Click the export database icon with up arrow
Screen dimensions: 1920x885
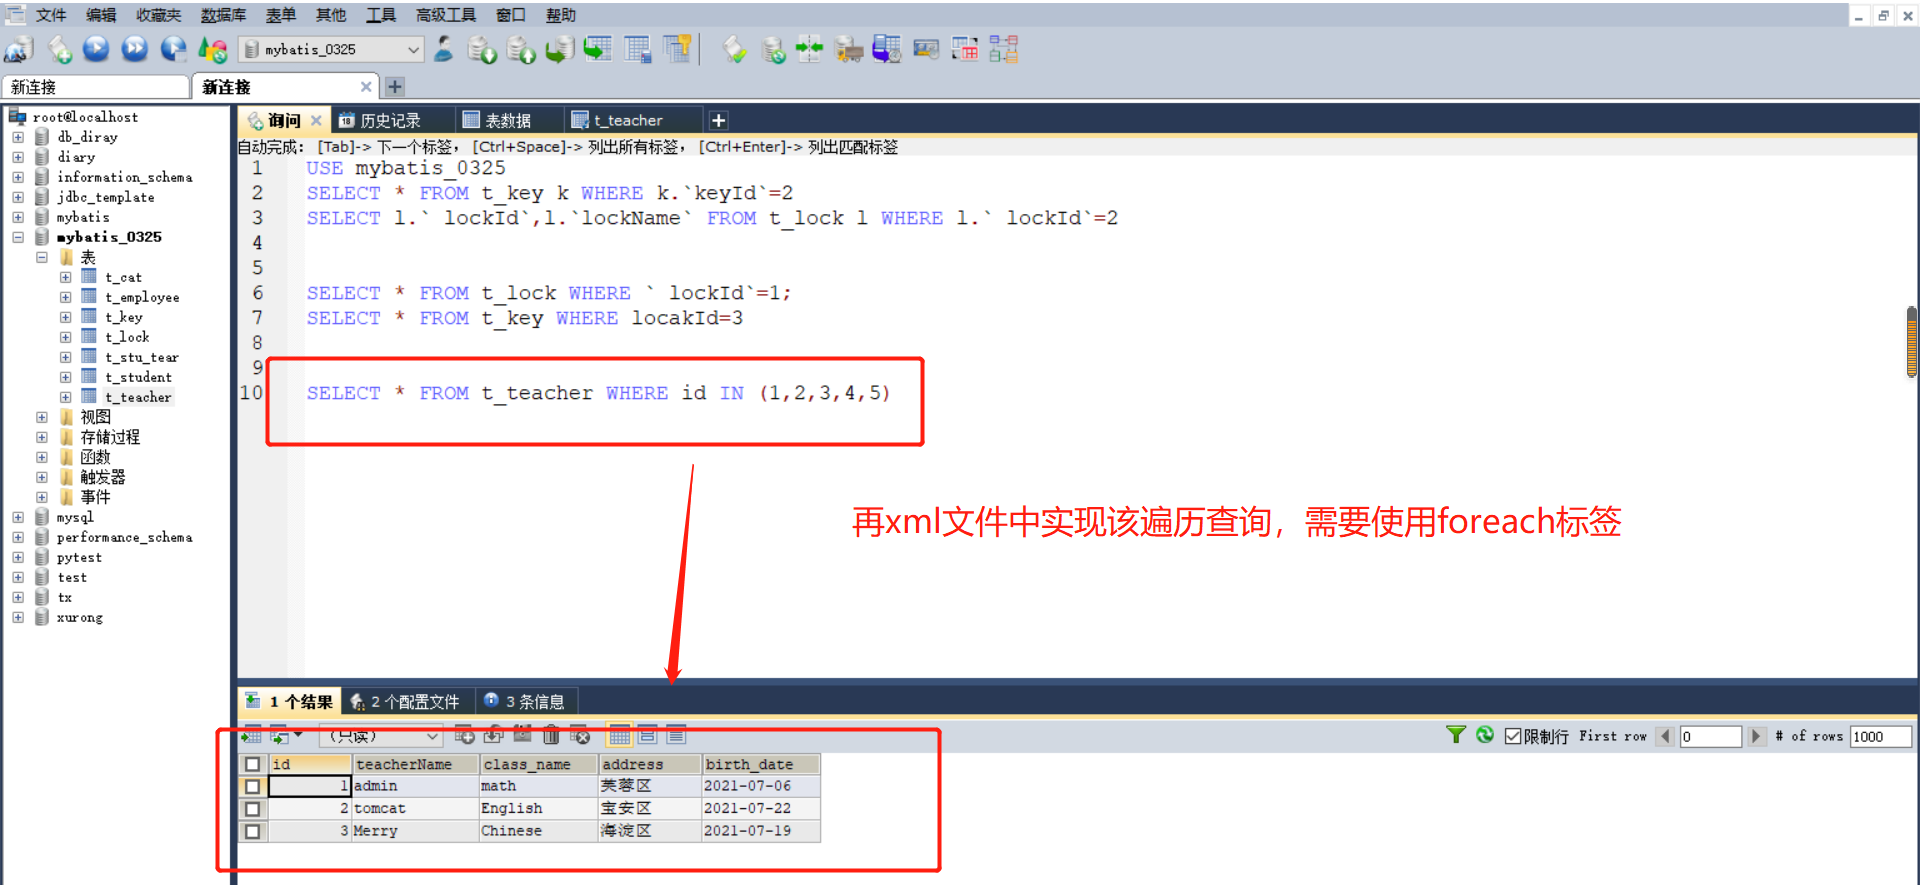tap(521, 49)
